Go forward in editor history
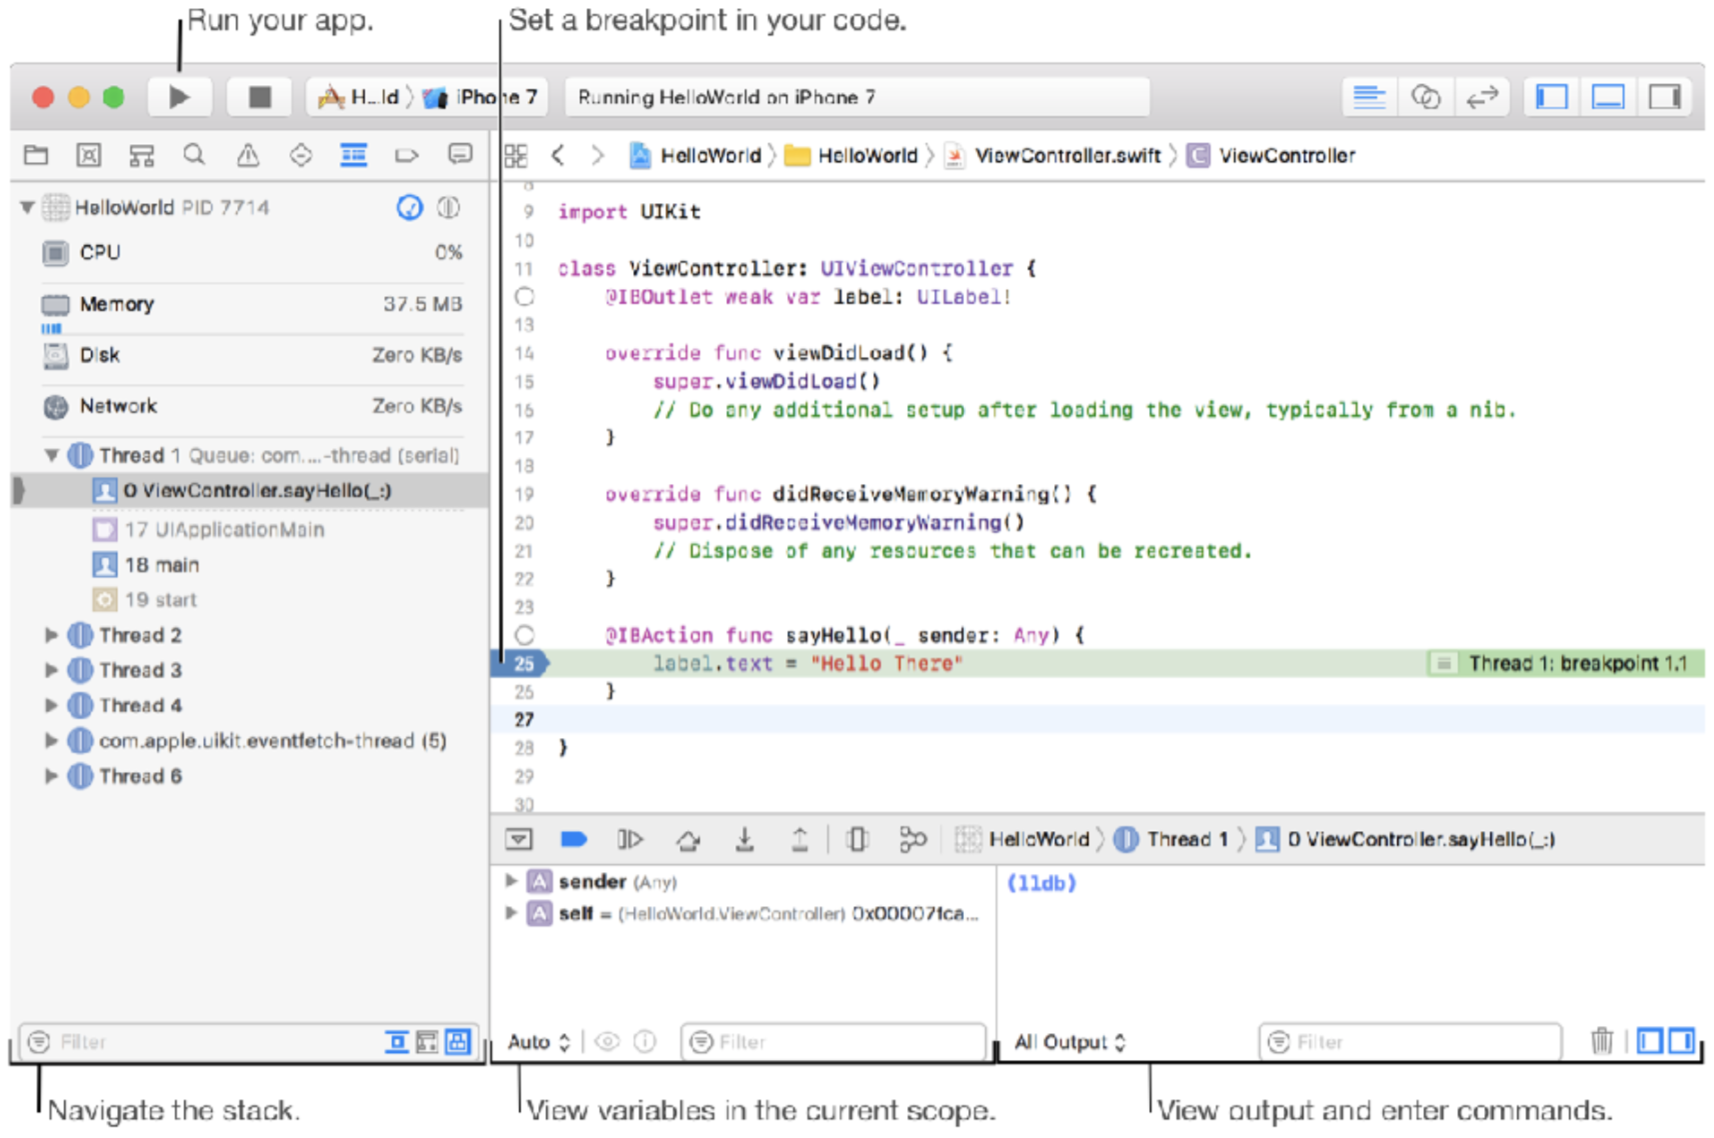This screenshot has height=1138, width=1714. [x=597, y=156]
